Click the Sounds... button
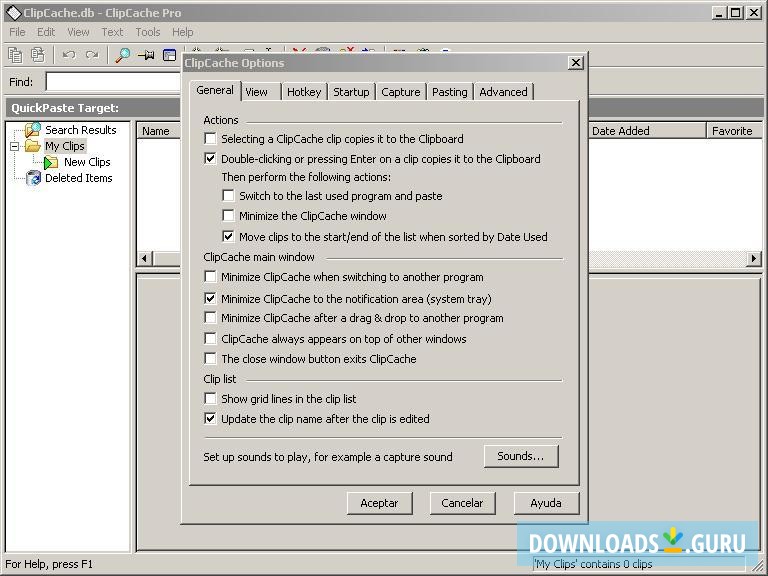This screenshot has width=768, height=576. [521, 456]
